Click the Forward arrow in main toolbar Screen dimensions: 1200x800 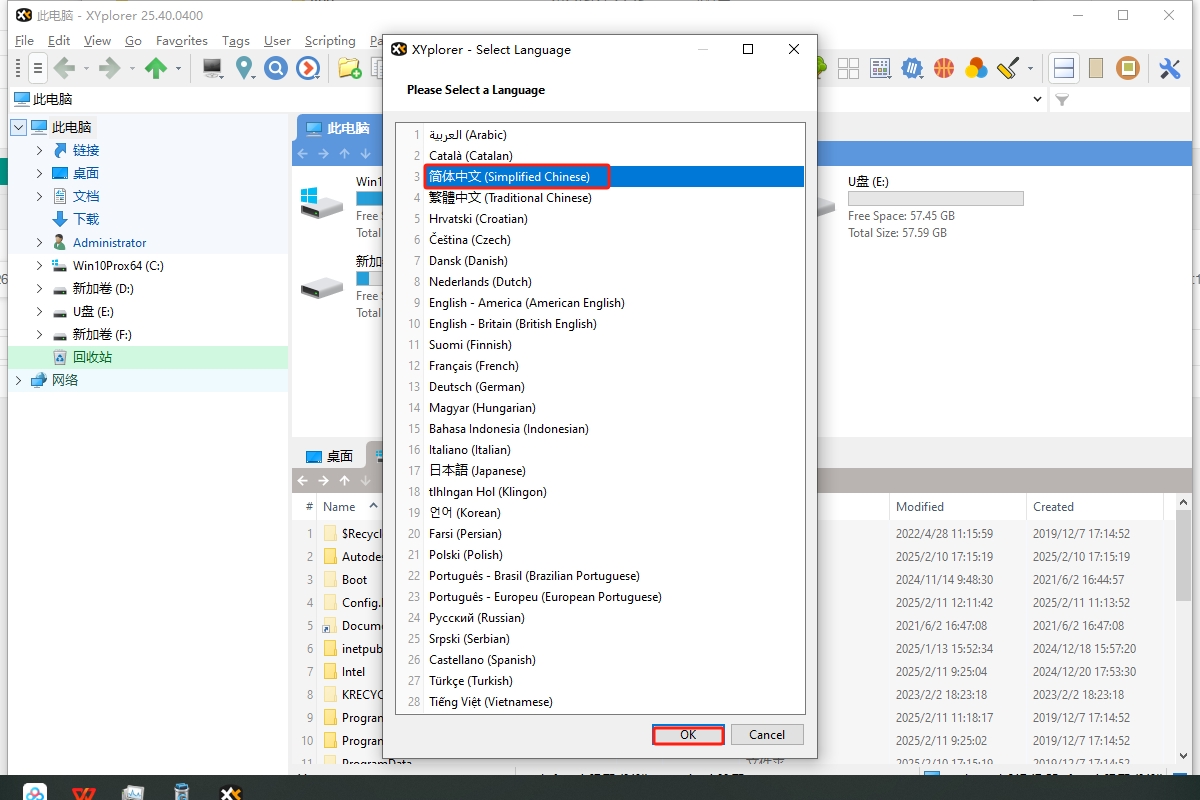coord(110,68)
